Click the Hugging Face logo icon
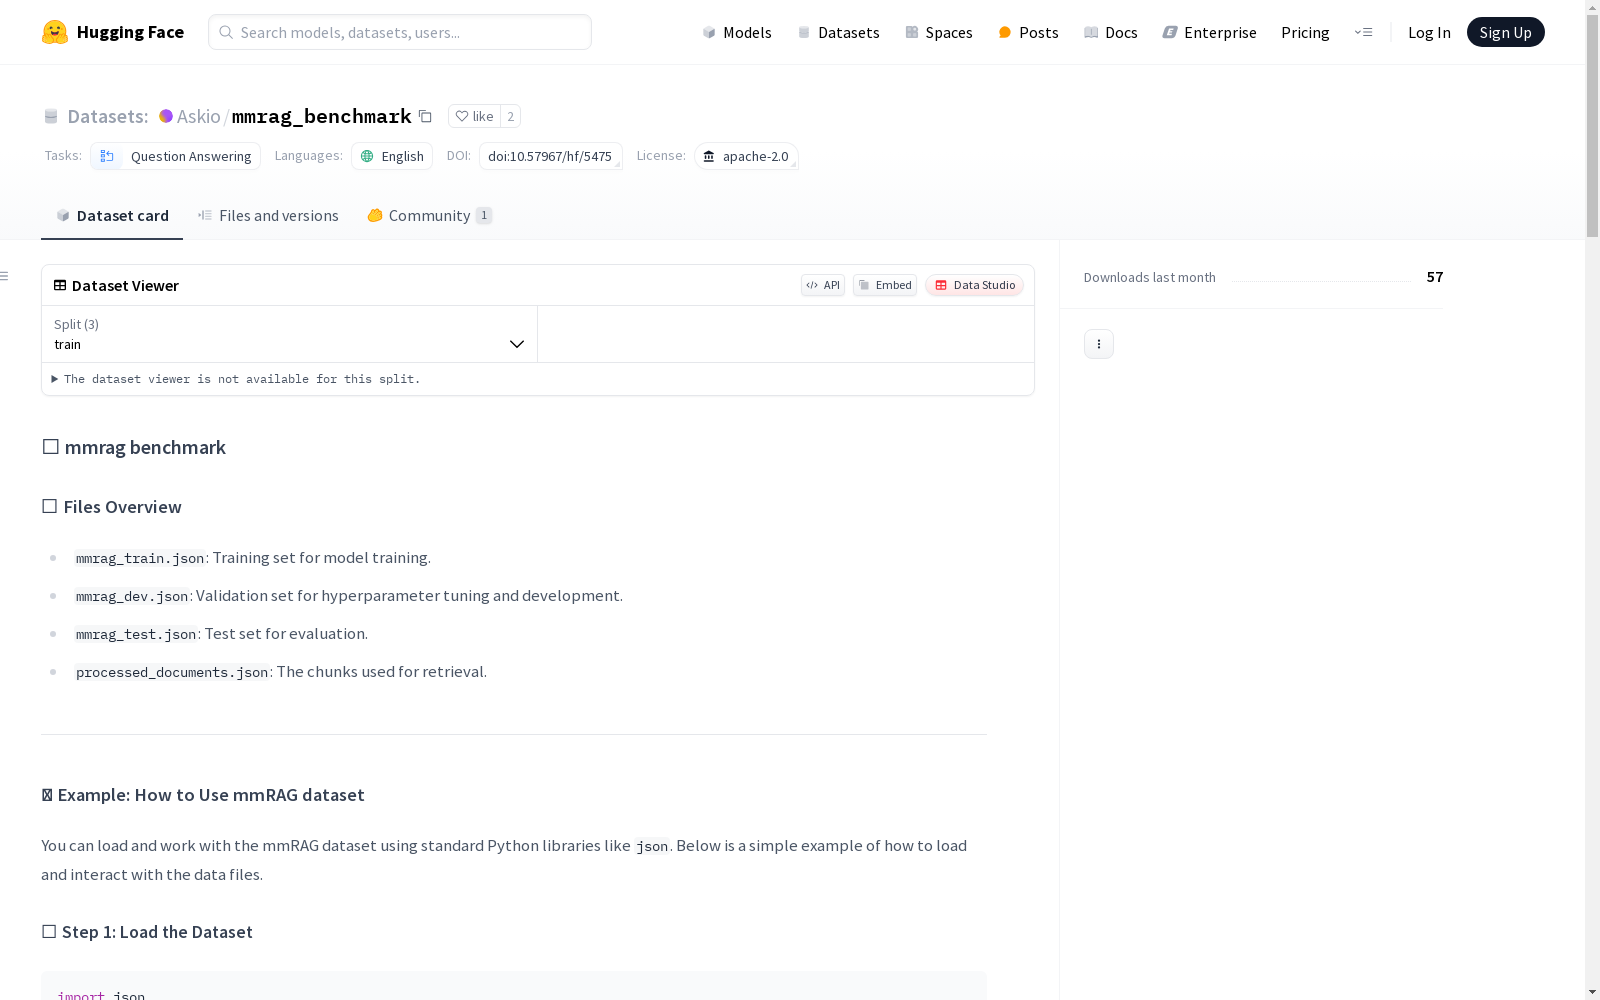Viewport: 1600px width, 1000px height. [x=55, y=32]
